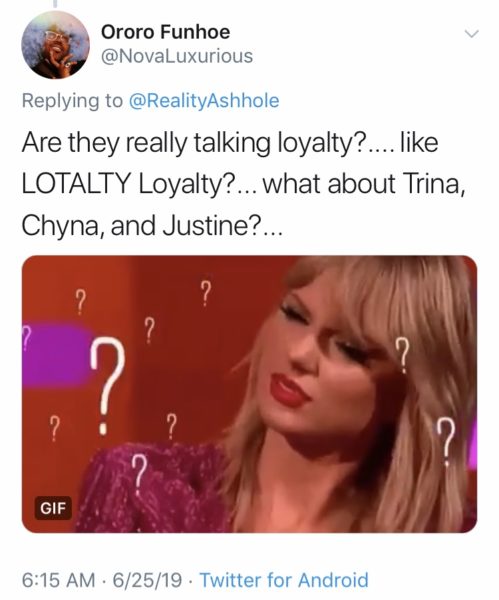This screenshot has width=499, height=600.
Task: Click the "Chyna, and Justine?..." text line
Action: tap(152, 226)
